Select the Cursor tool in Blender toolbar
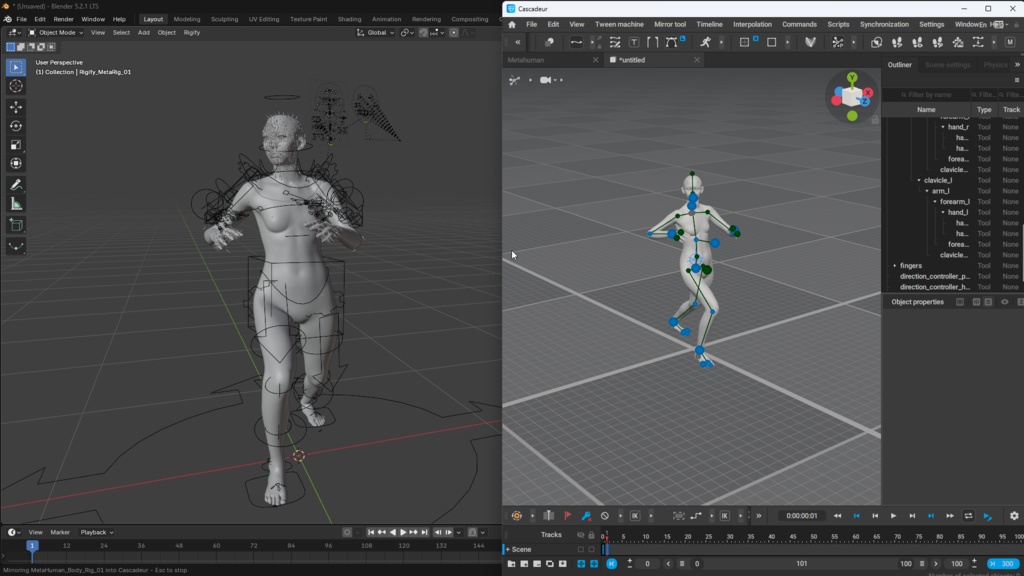This screenshot has height=576, width=1024. click(x=16, y=86)
